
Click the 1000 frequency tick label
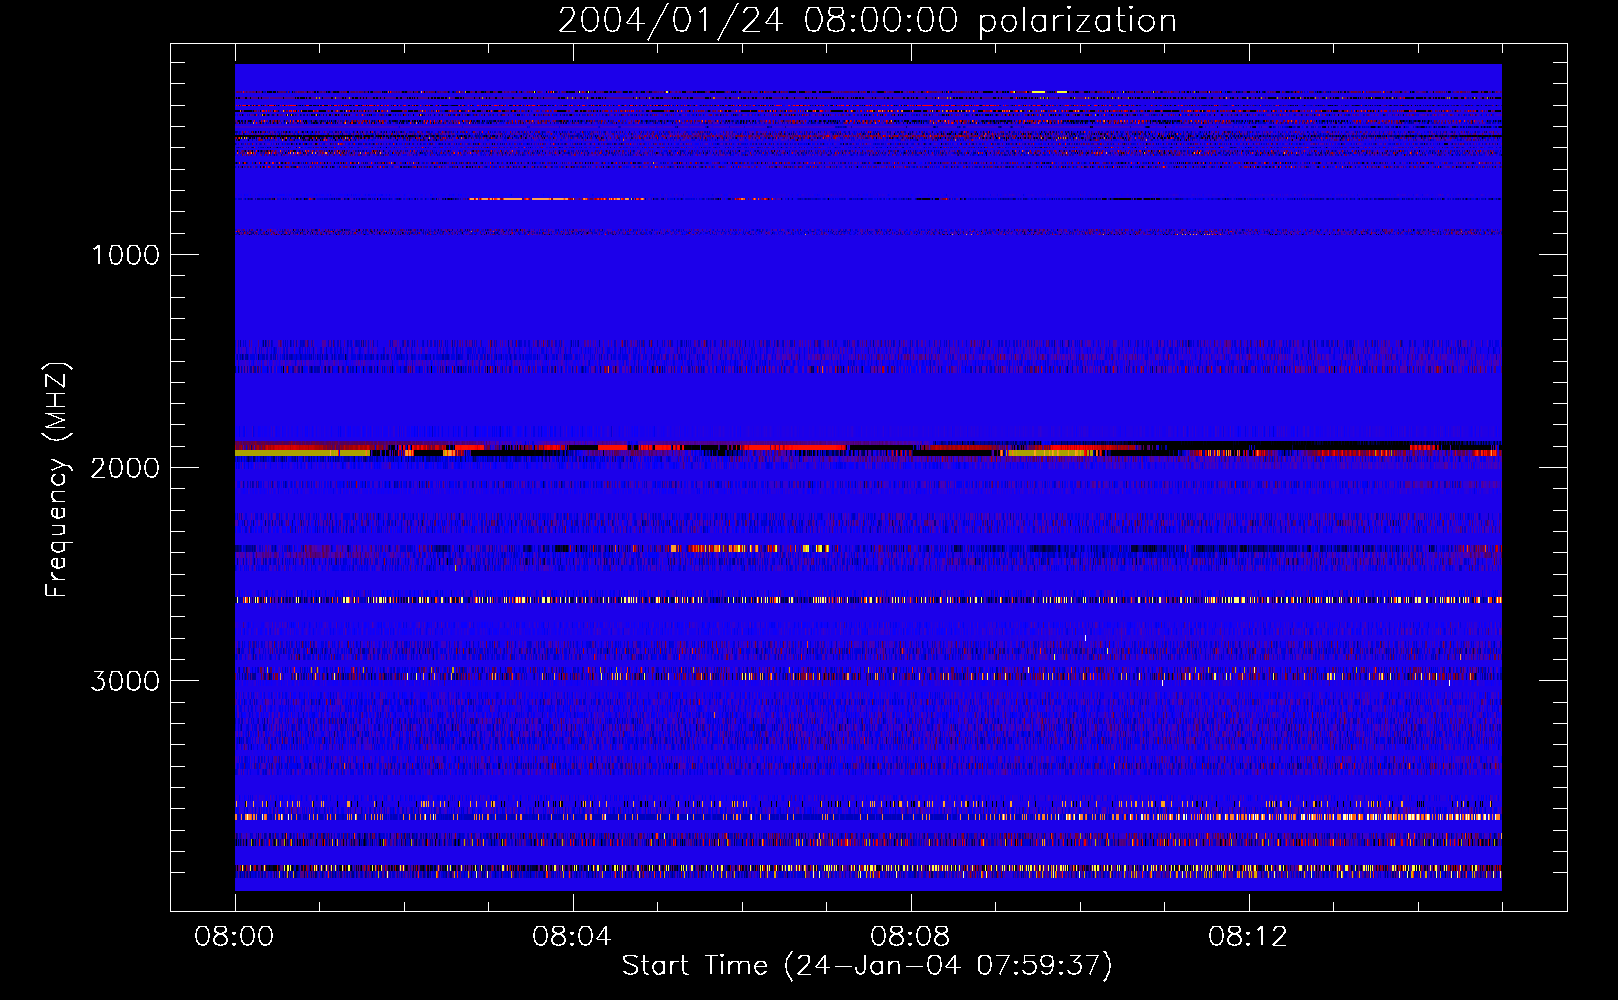125,255
